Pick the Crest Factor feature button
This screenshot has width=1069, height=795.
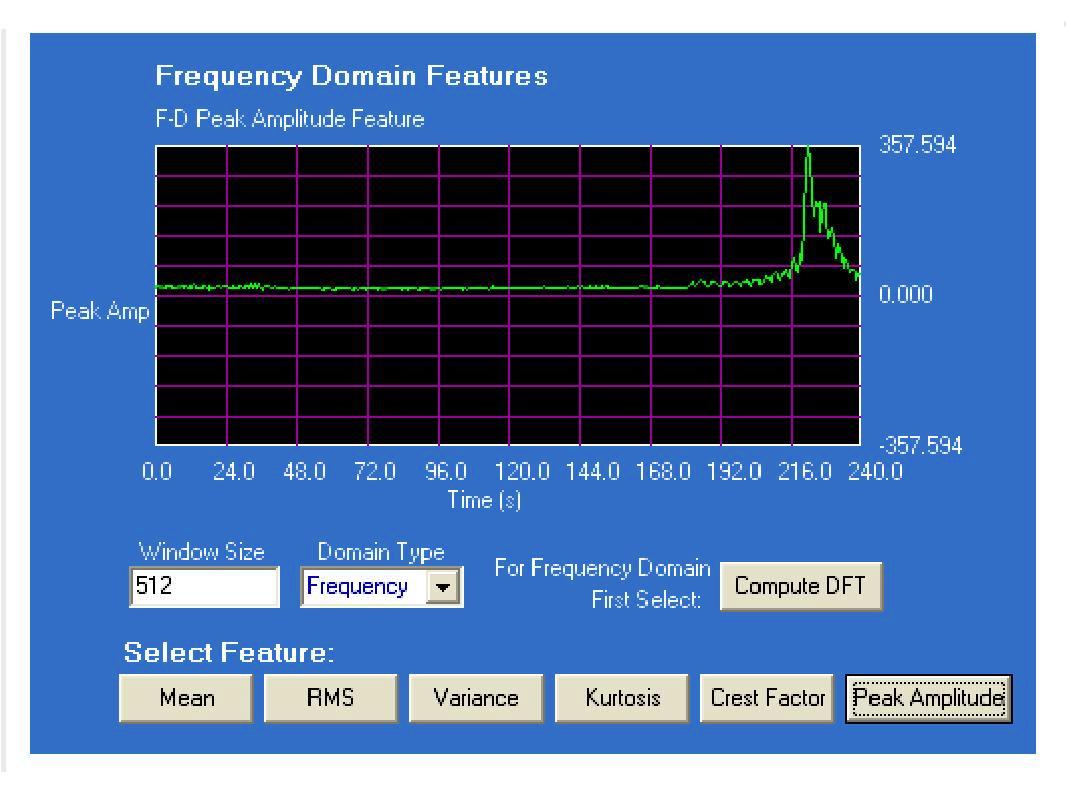[768, 699]
